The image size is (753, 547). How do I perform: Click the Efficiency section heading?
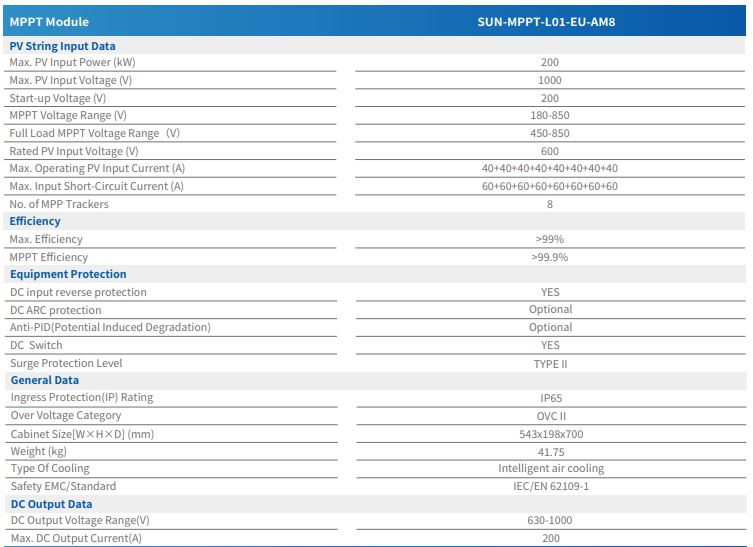[35, 221]
